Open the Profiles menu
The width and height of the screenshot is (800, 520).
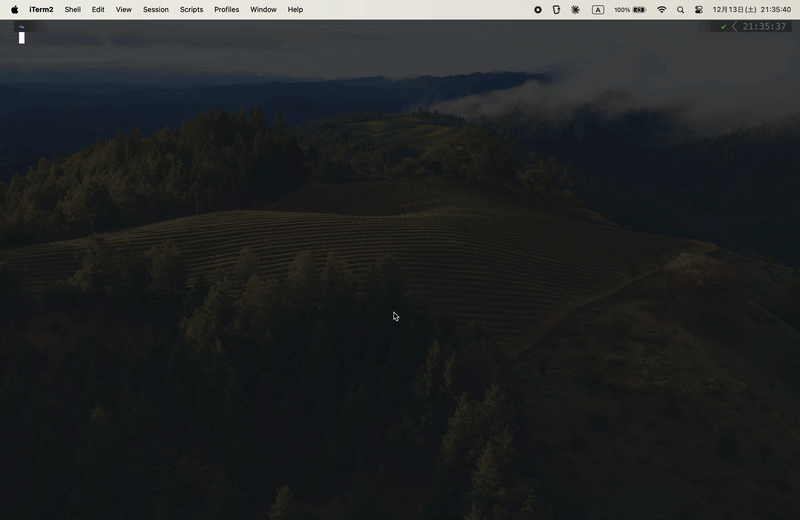(x=227, y=9)
